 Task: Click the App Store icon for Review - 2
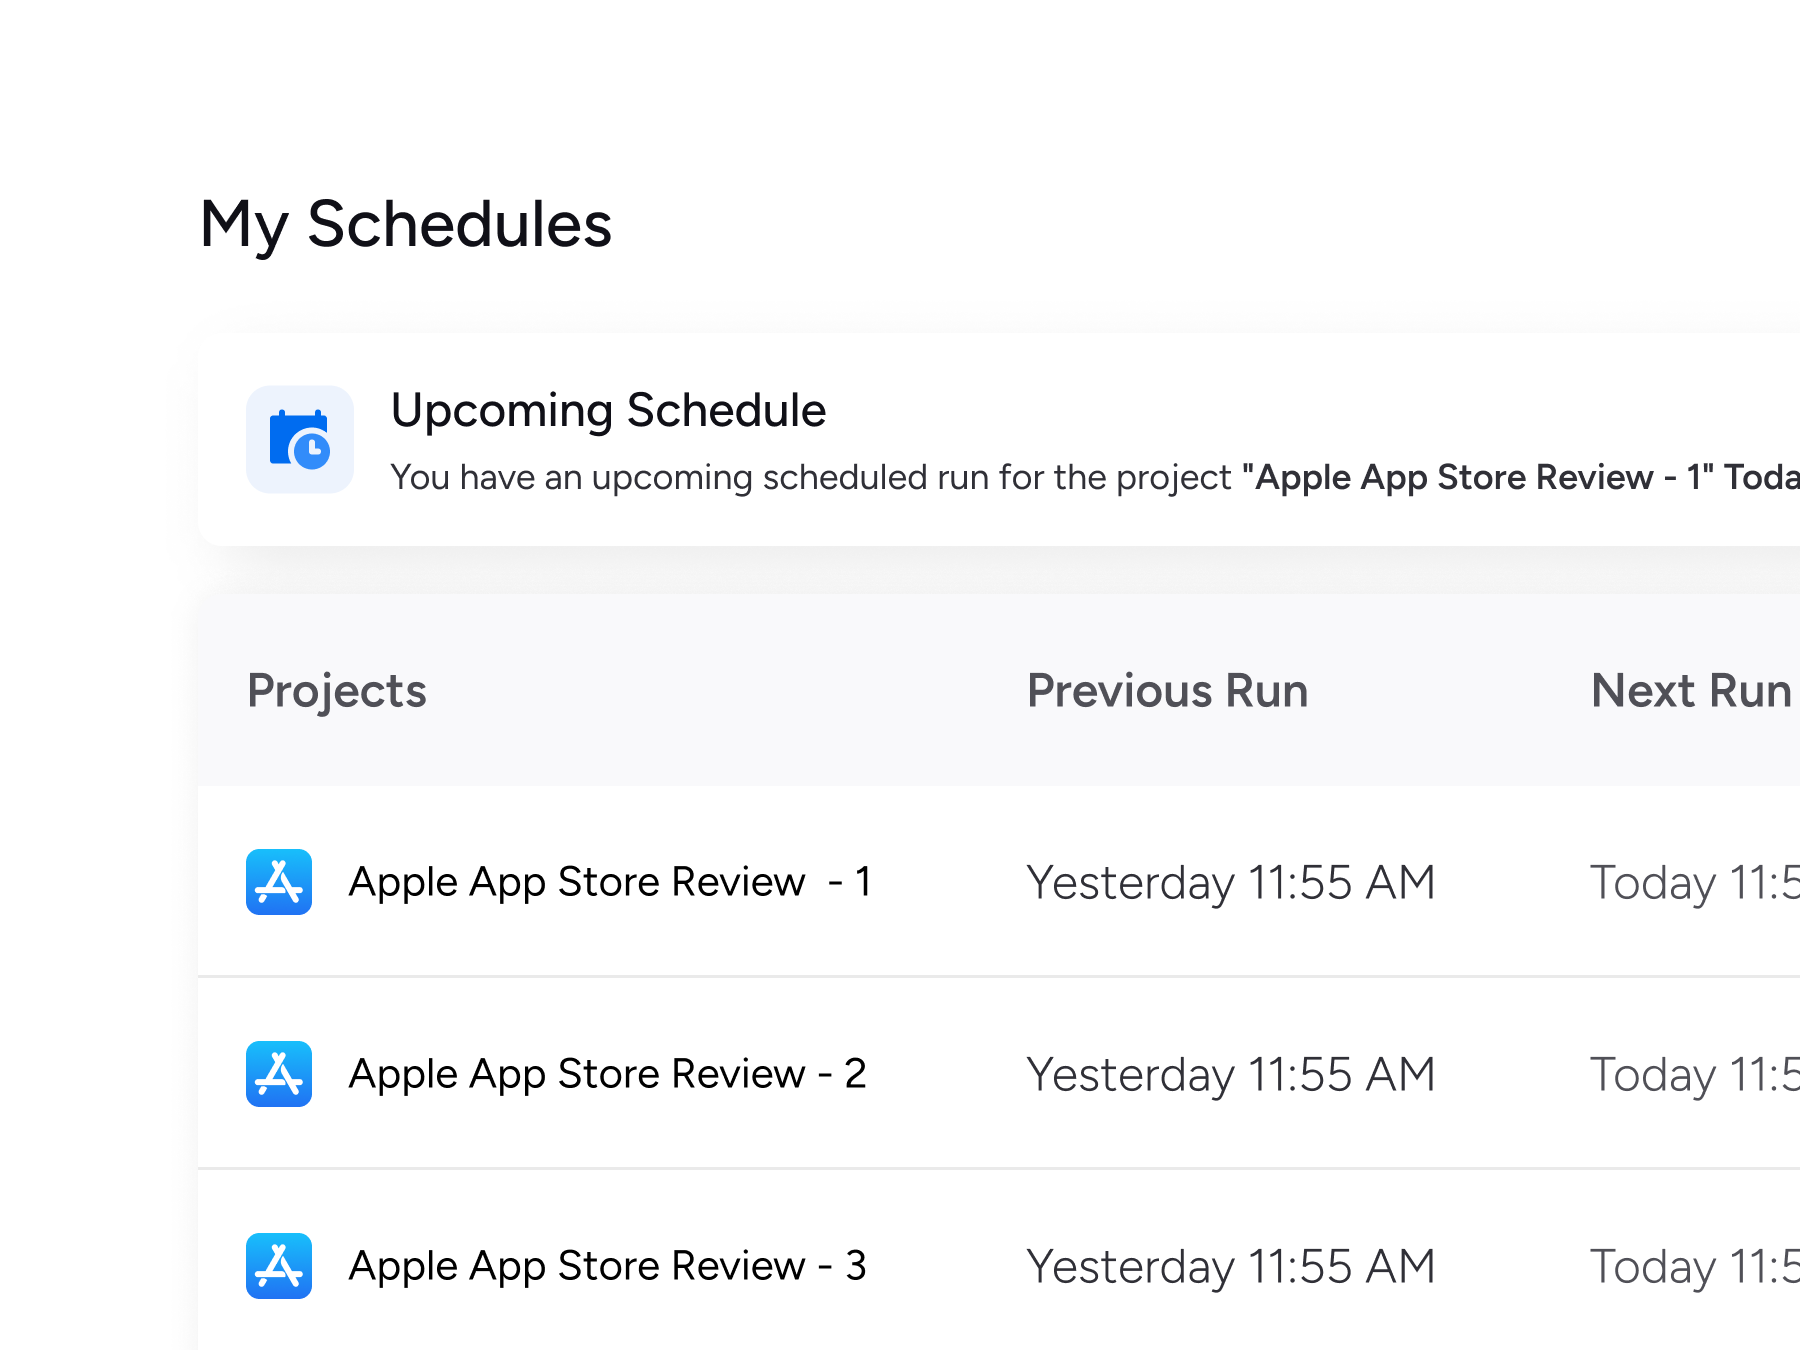(x=279, y=1074)
